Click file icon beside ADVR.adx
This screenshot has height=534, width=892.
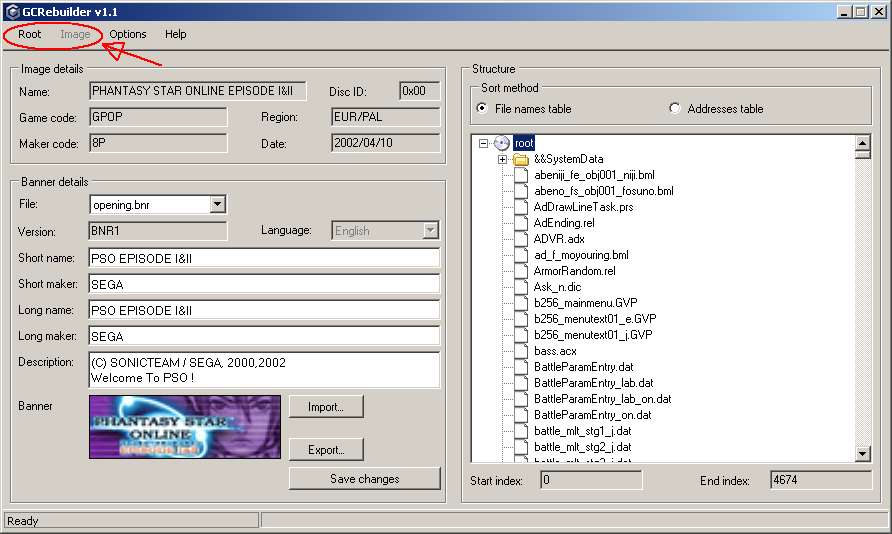tap(520, 239)
